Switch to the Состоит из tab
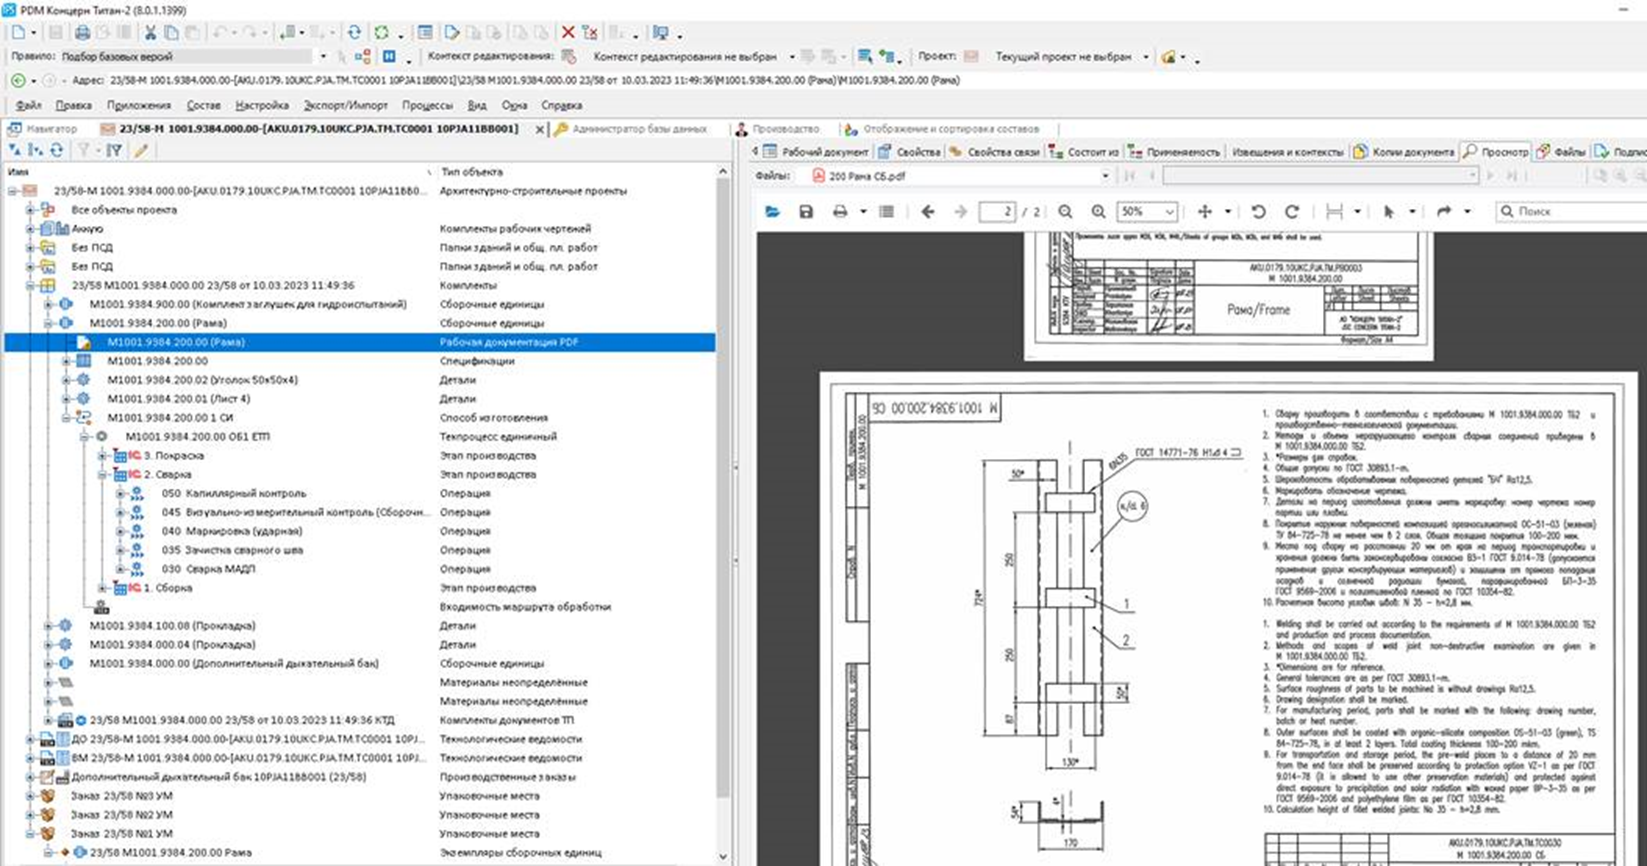The height and width of the screenshot is (866, 1647). pos(1083,152)
